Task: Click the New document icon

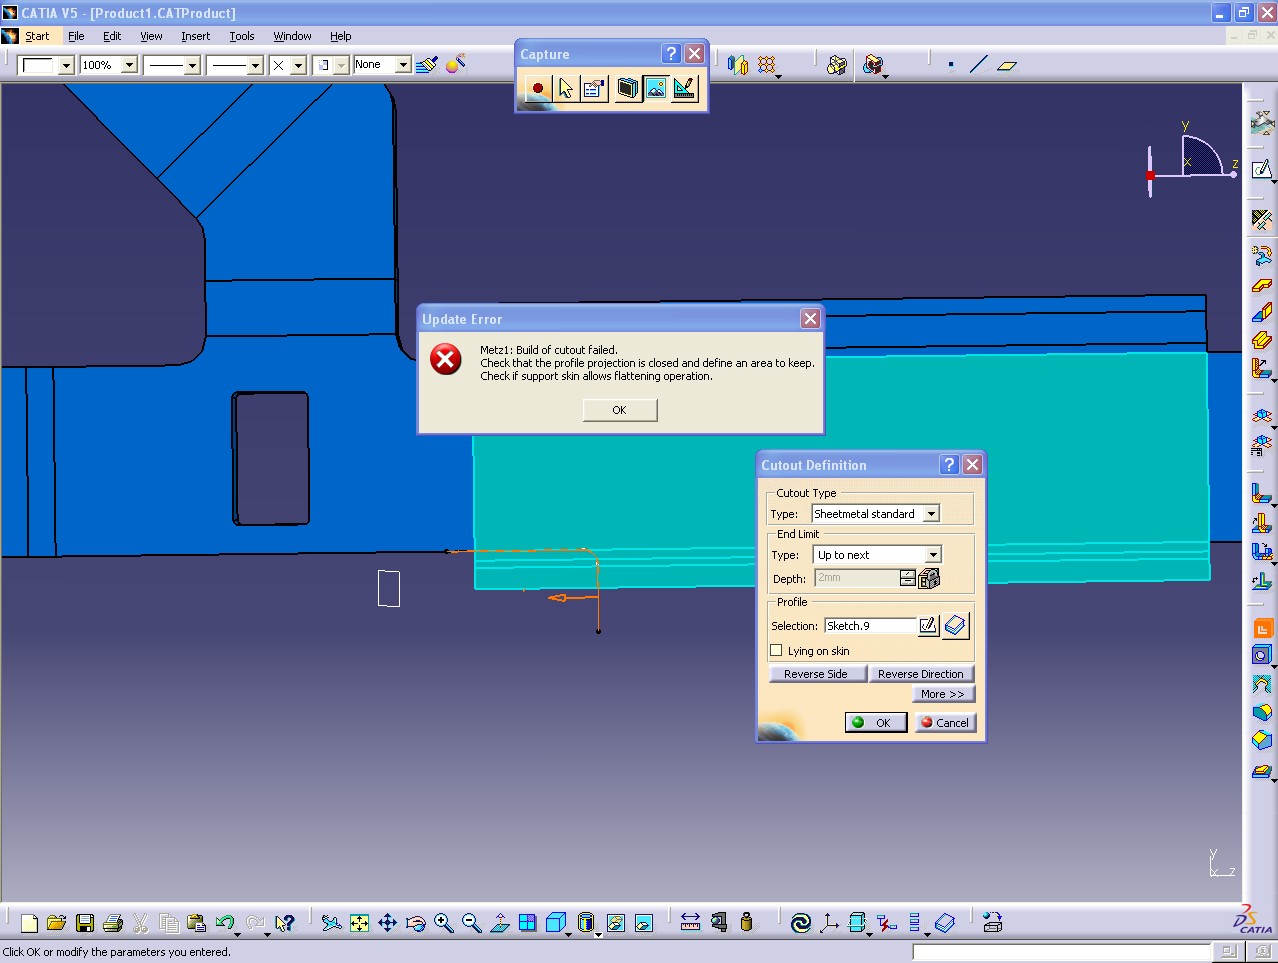Action: [x=29, y=923]
